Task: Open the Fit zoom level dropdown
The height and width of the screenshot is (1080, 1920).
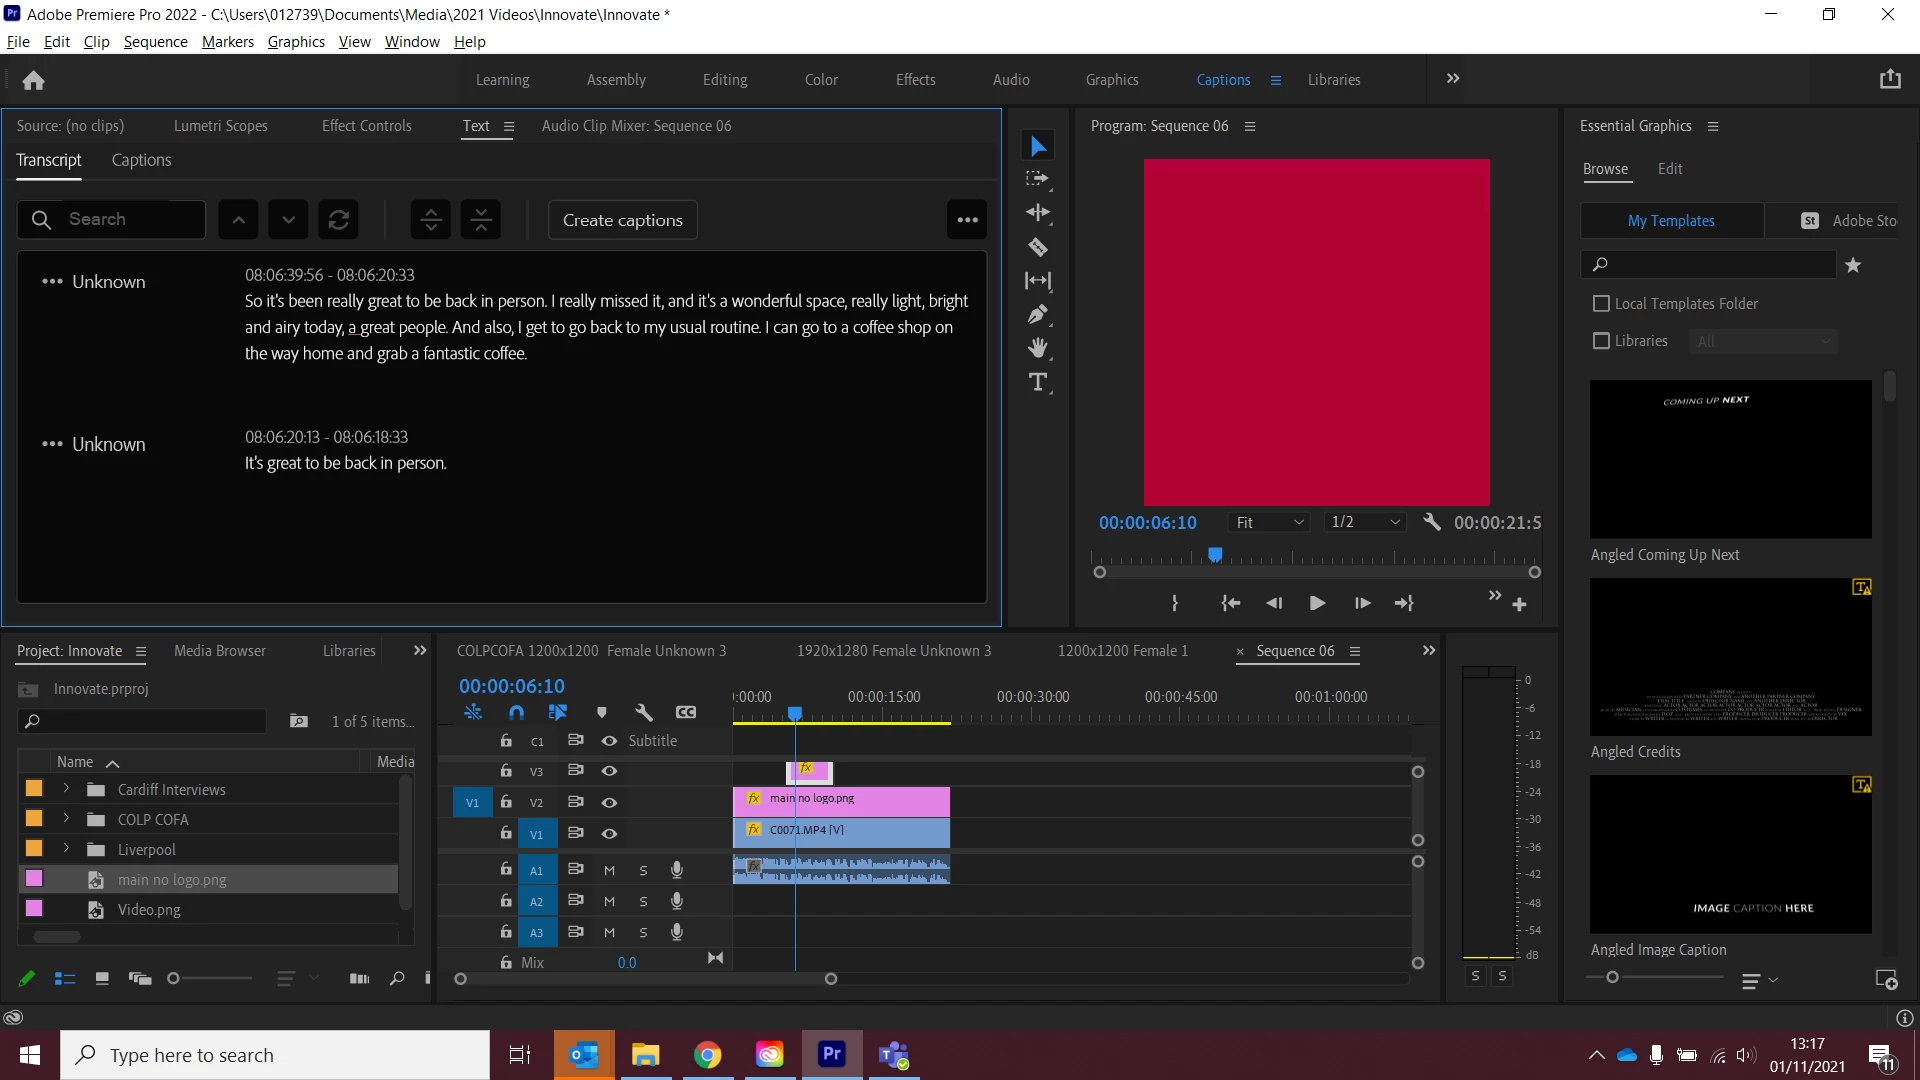Action: [1269, 522]
